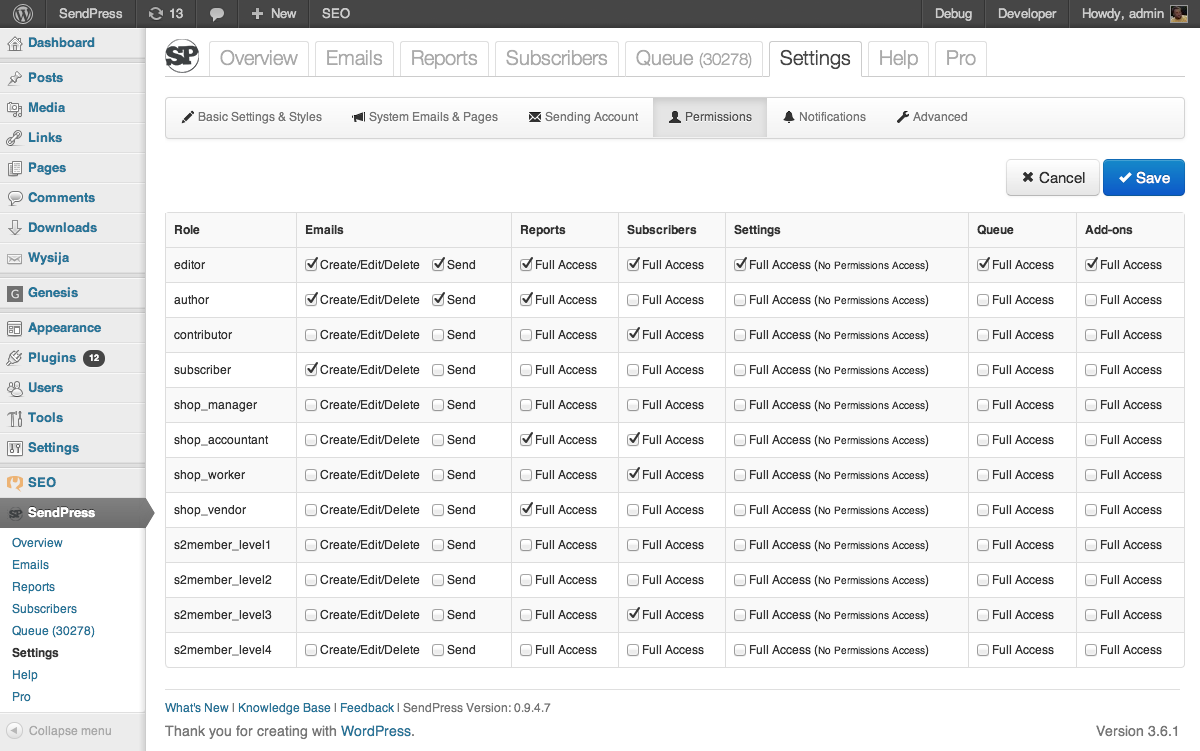Click the Wysija envelope icon
Image resolution: width=1200 pixels, height=751 pixels.
(15, 258)
